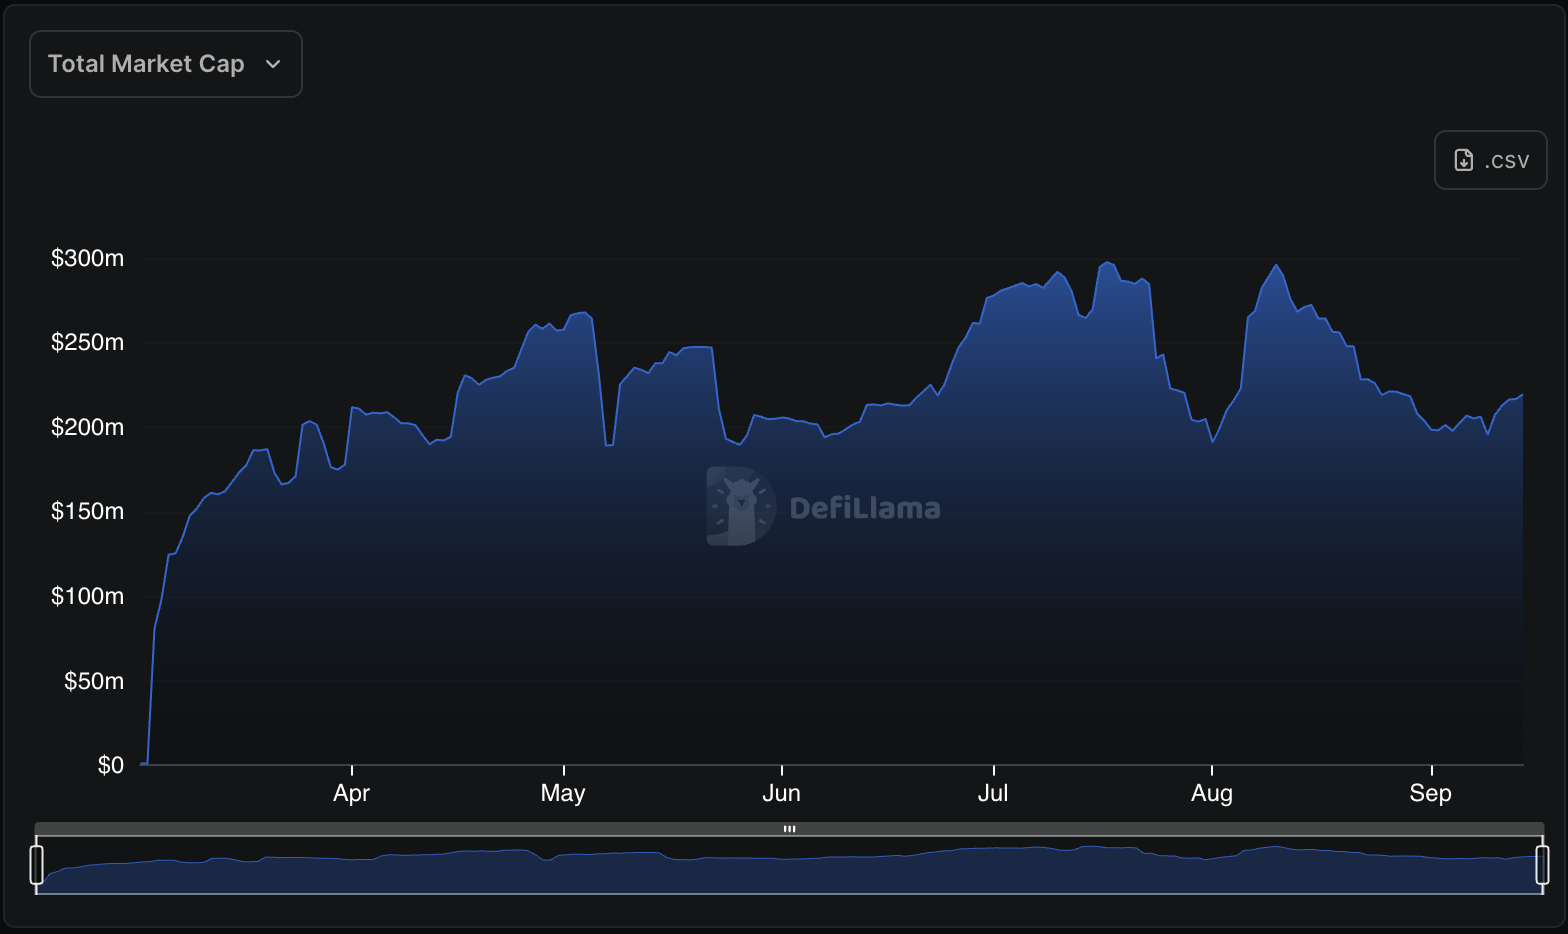Image resolution: width=1568 pixels, height=934 pixels.
Task: Click the $0 y-axis label
Action: [x=111, y=765]
